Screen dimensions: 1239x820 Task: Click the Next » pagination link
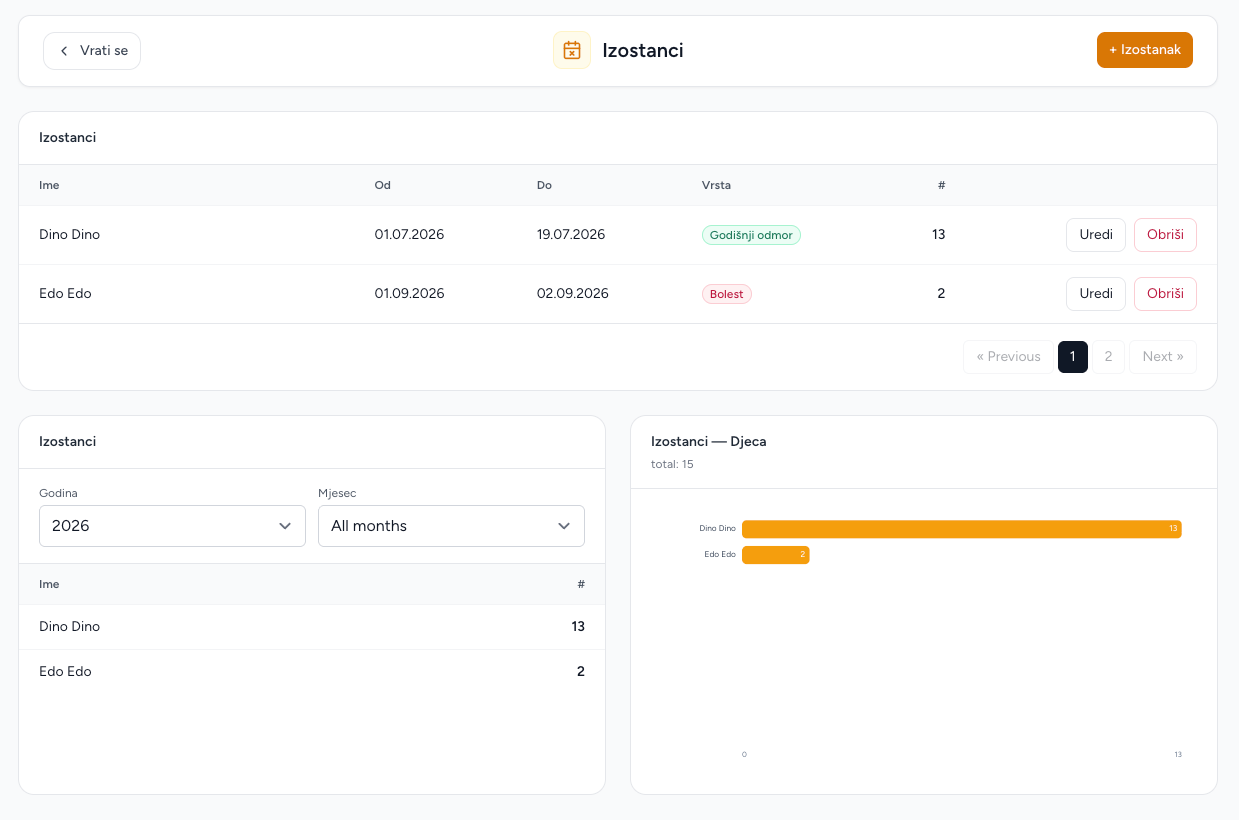coord(1163,357)
